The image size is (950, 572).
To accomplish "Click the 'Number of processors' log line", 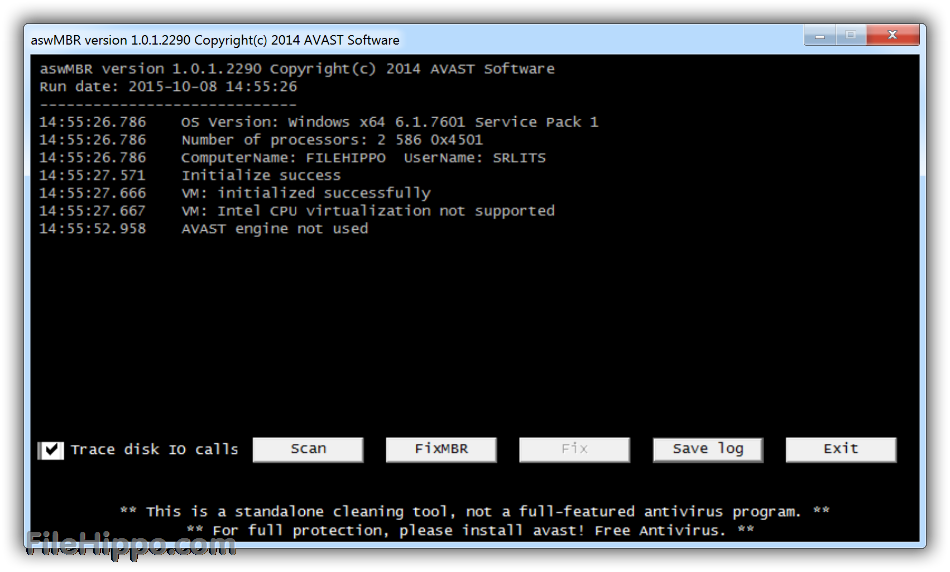I will point(261,140).
